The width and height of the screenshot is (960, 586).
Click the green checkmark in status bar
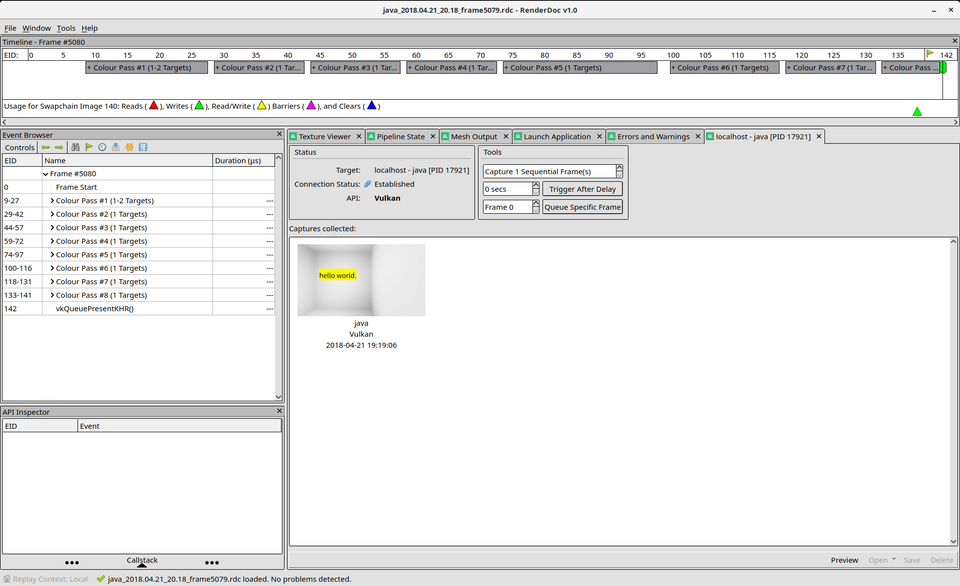pyautogui.click(x=101, y=579)
